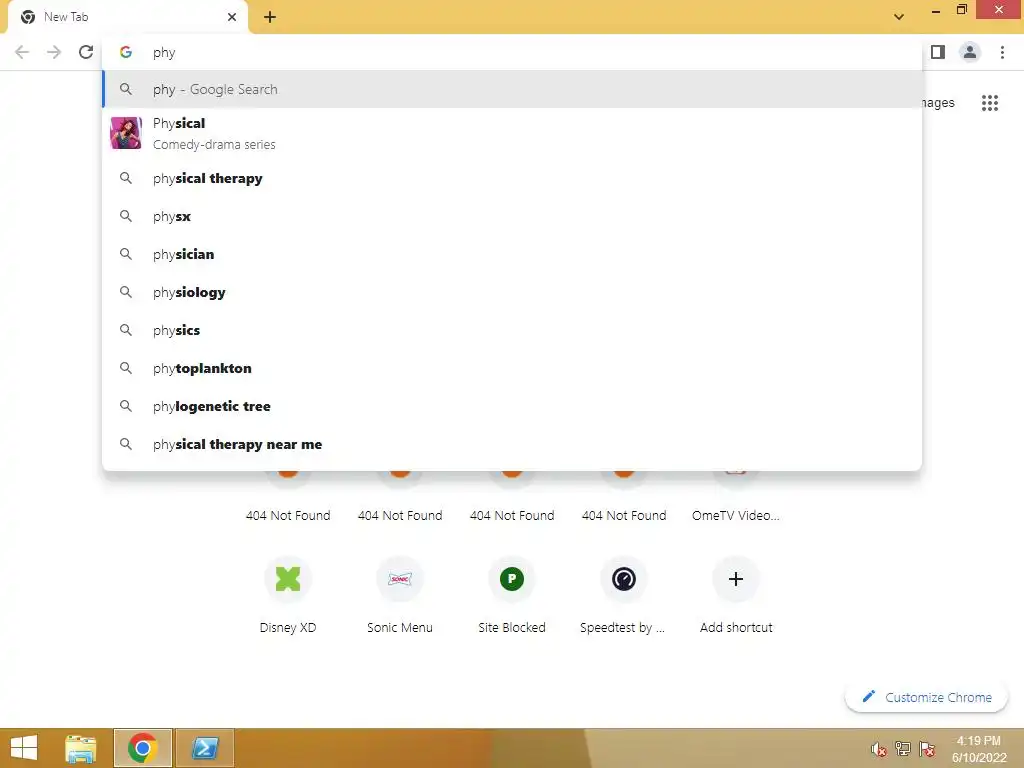Click the Add shortcut plus tile

click(736, 579)
